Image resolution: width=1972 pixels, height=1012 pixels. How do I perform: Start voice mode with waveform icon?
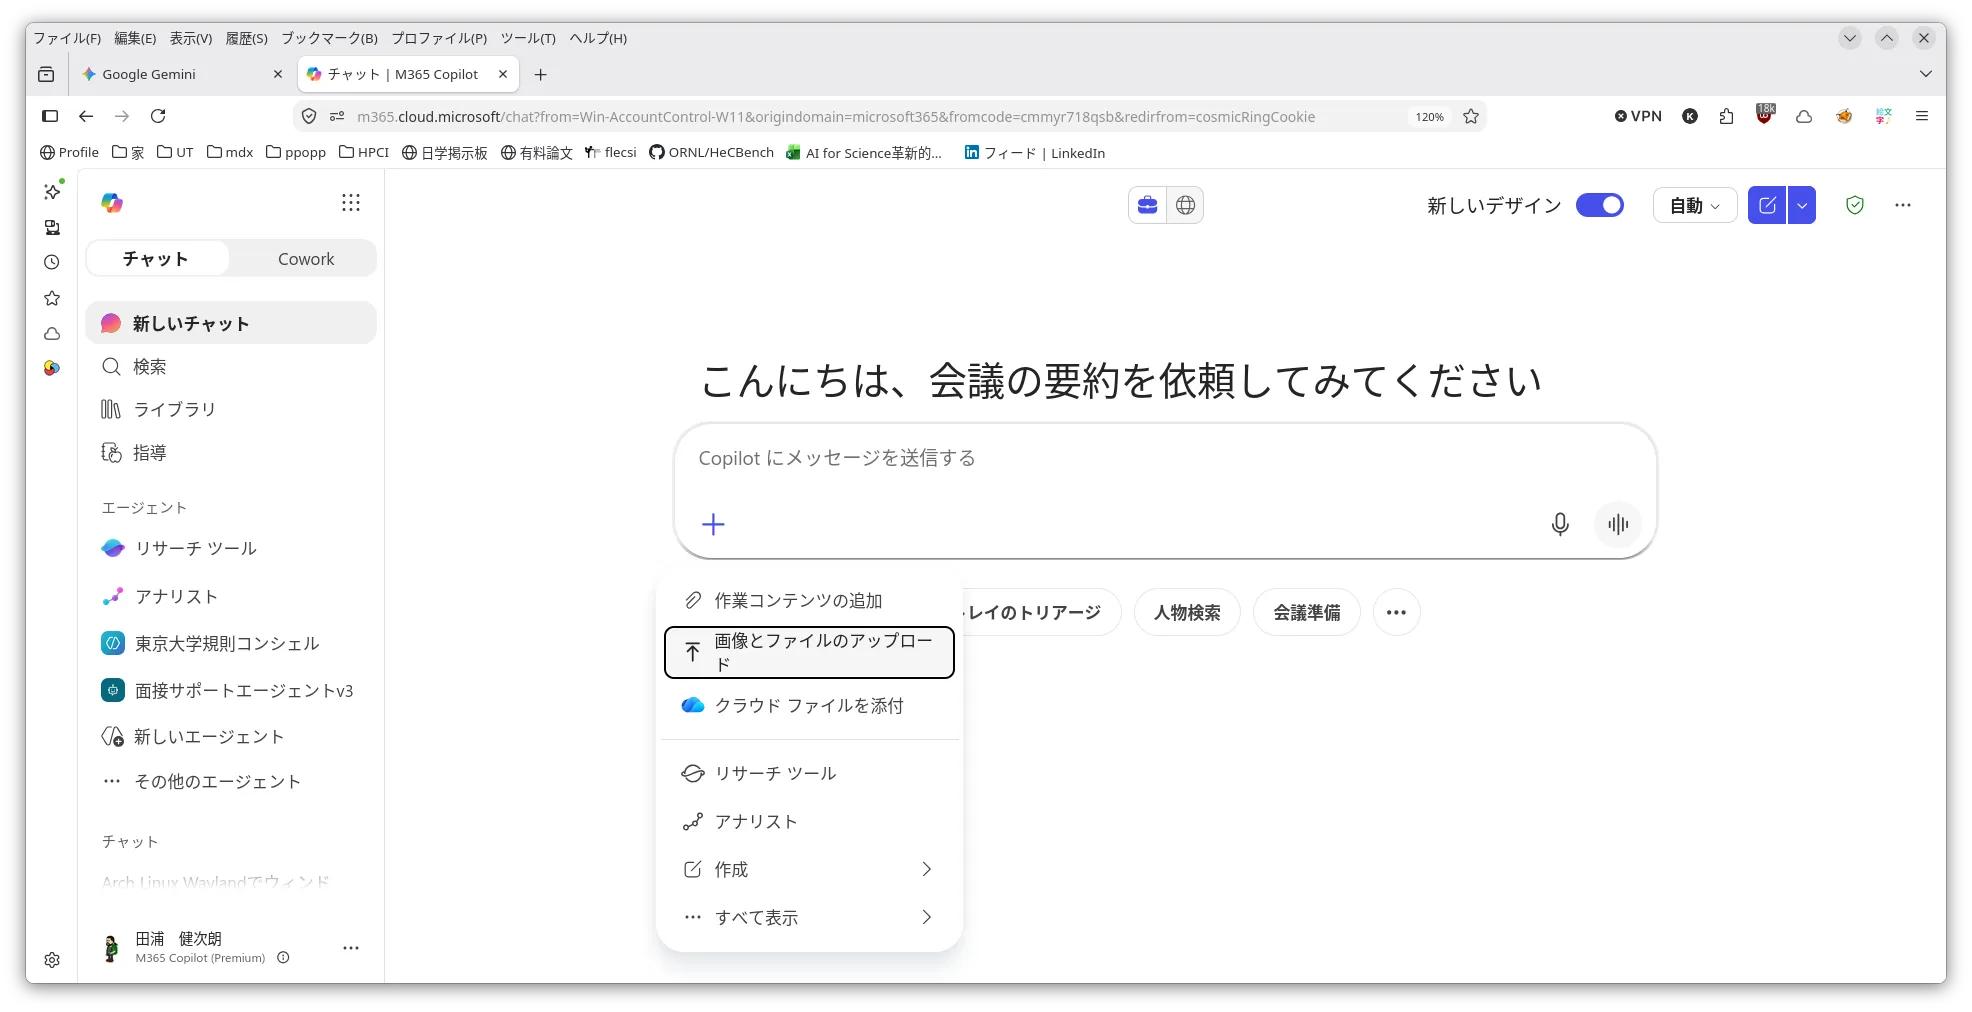pyautogui.click(x=1617, y=524)
